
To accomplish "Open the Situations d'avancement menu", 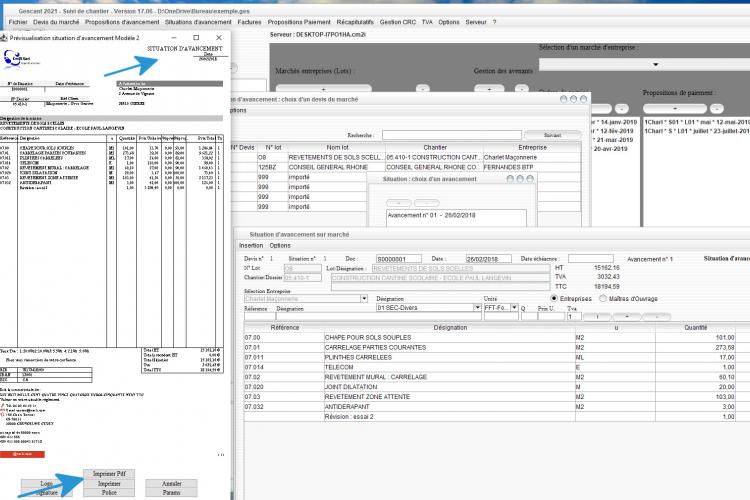I will coord(198,22).
